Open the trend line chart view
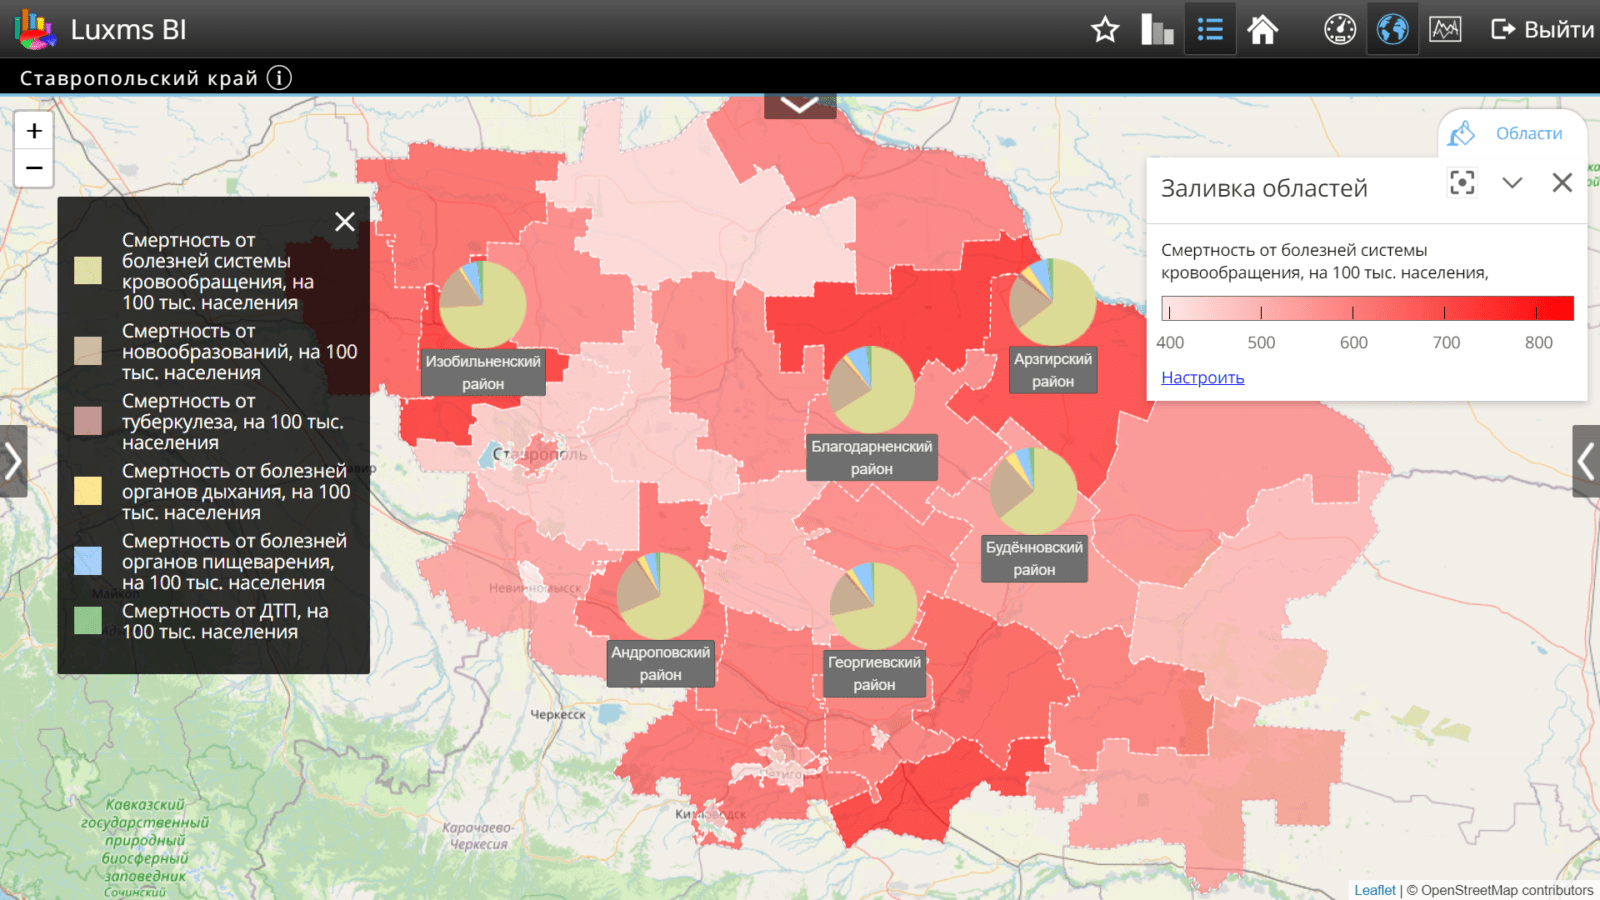The image size is (1600, 900). pyautogui.click(x=1445, y=29)
